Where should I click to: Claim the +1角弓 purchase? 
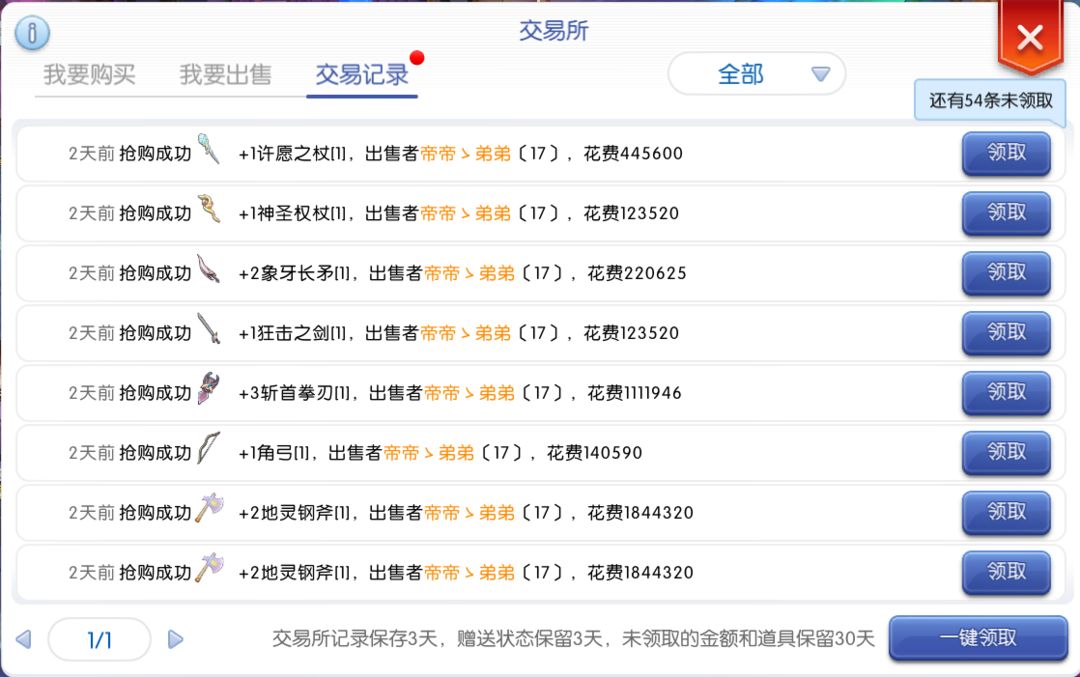[1006, 452]
